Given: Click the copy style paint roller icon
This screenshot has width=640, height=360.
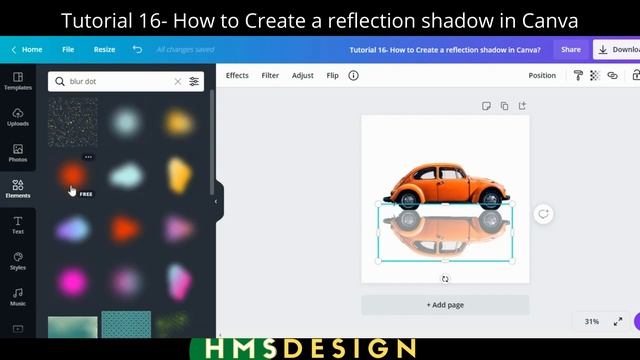Looking at the screenshot, I should 578,76.
